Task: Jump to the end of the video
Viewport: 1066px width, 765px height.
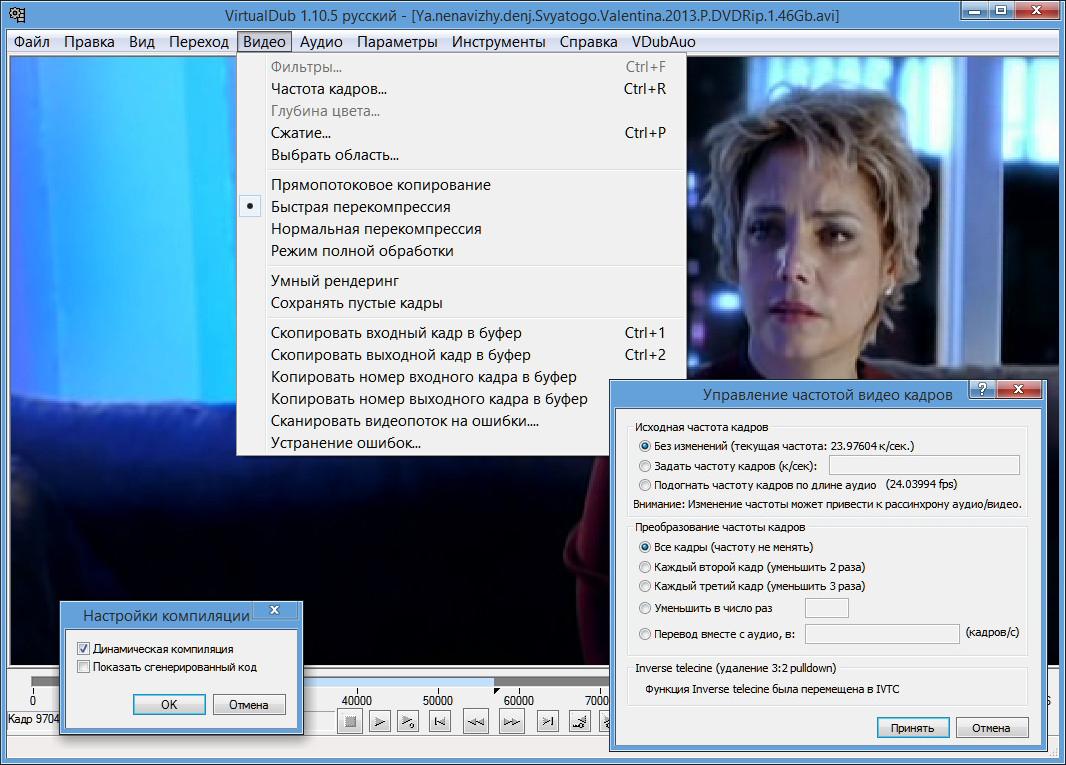Action: tap(547, 721)
